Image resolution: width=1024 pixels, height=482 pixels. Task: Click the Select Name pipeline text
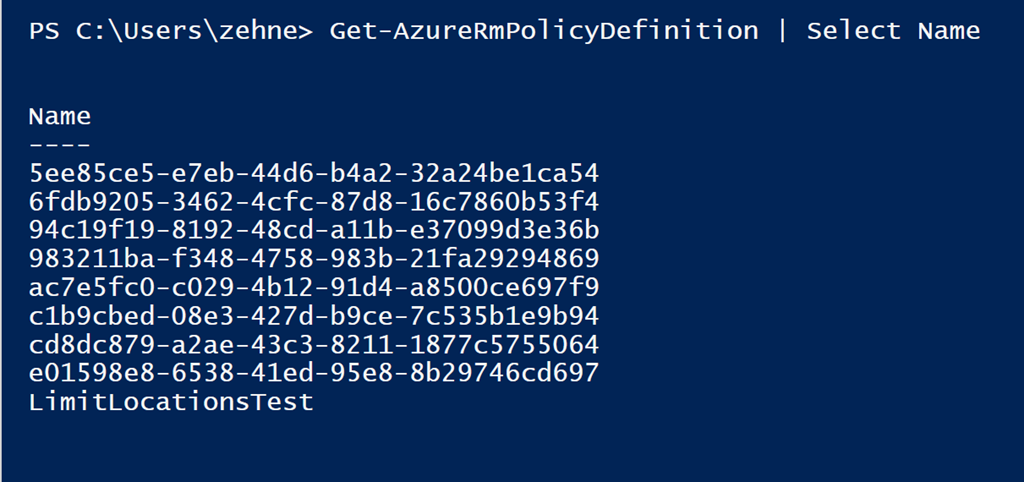click(x=893, y=31)
